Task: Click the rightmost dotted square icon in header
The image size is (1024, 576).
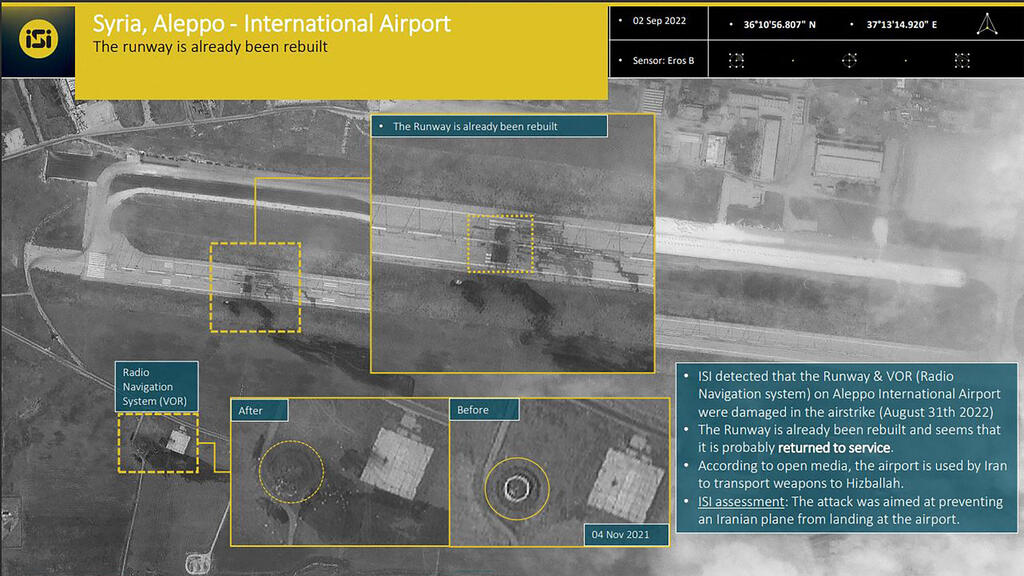Action: tap(963, 60)
